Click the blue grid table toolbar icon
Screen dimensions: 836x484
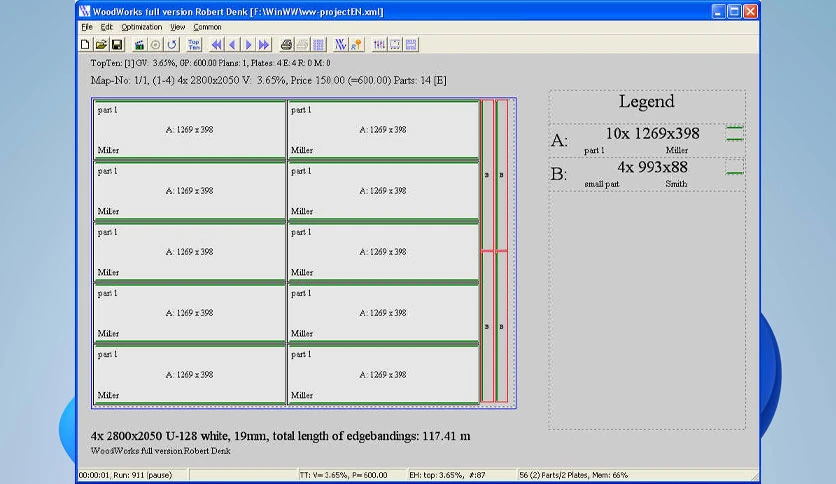(319, 45)
